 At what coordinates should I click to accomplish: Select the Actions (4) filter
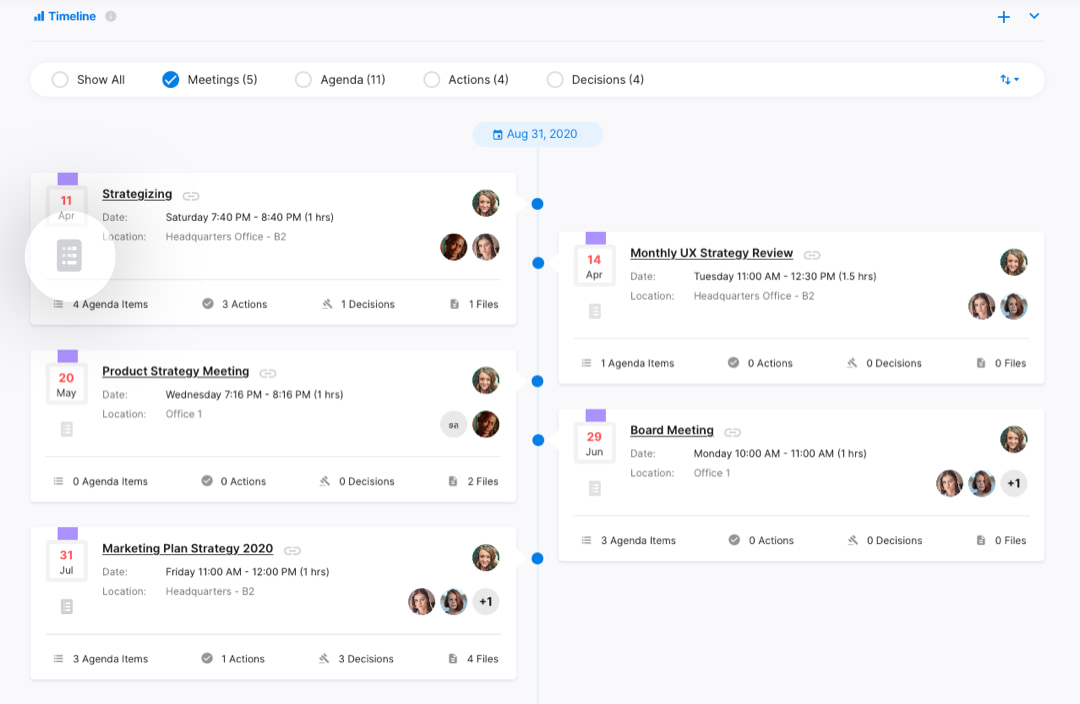[431, 79]
